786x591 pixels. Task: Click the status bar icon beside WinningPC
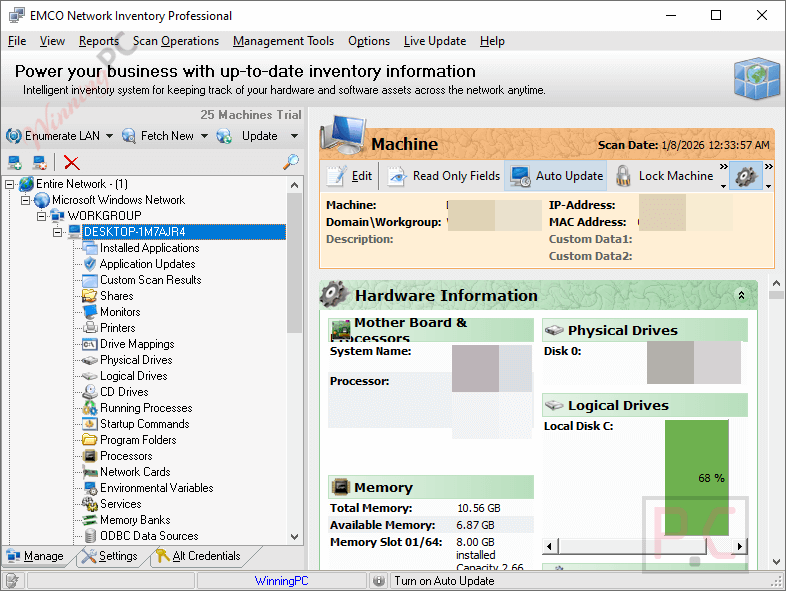tap(379, 580)
